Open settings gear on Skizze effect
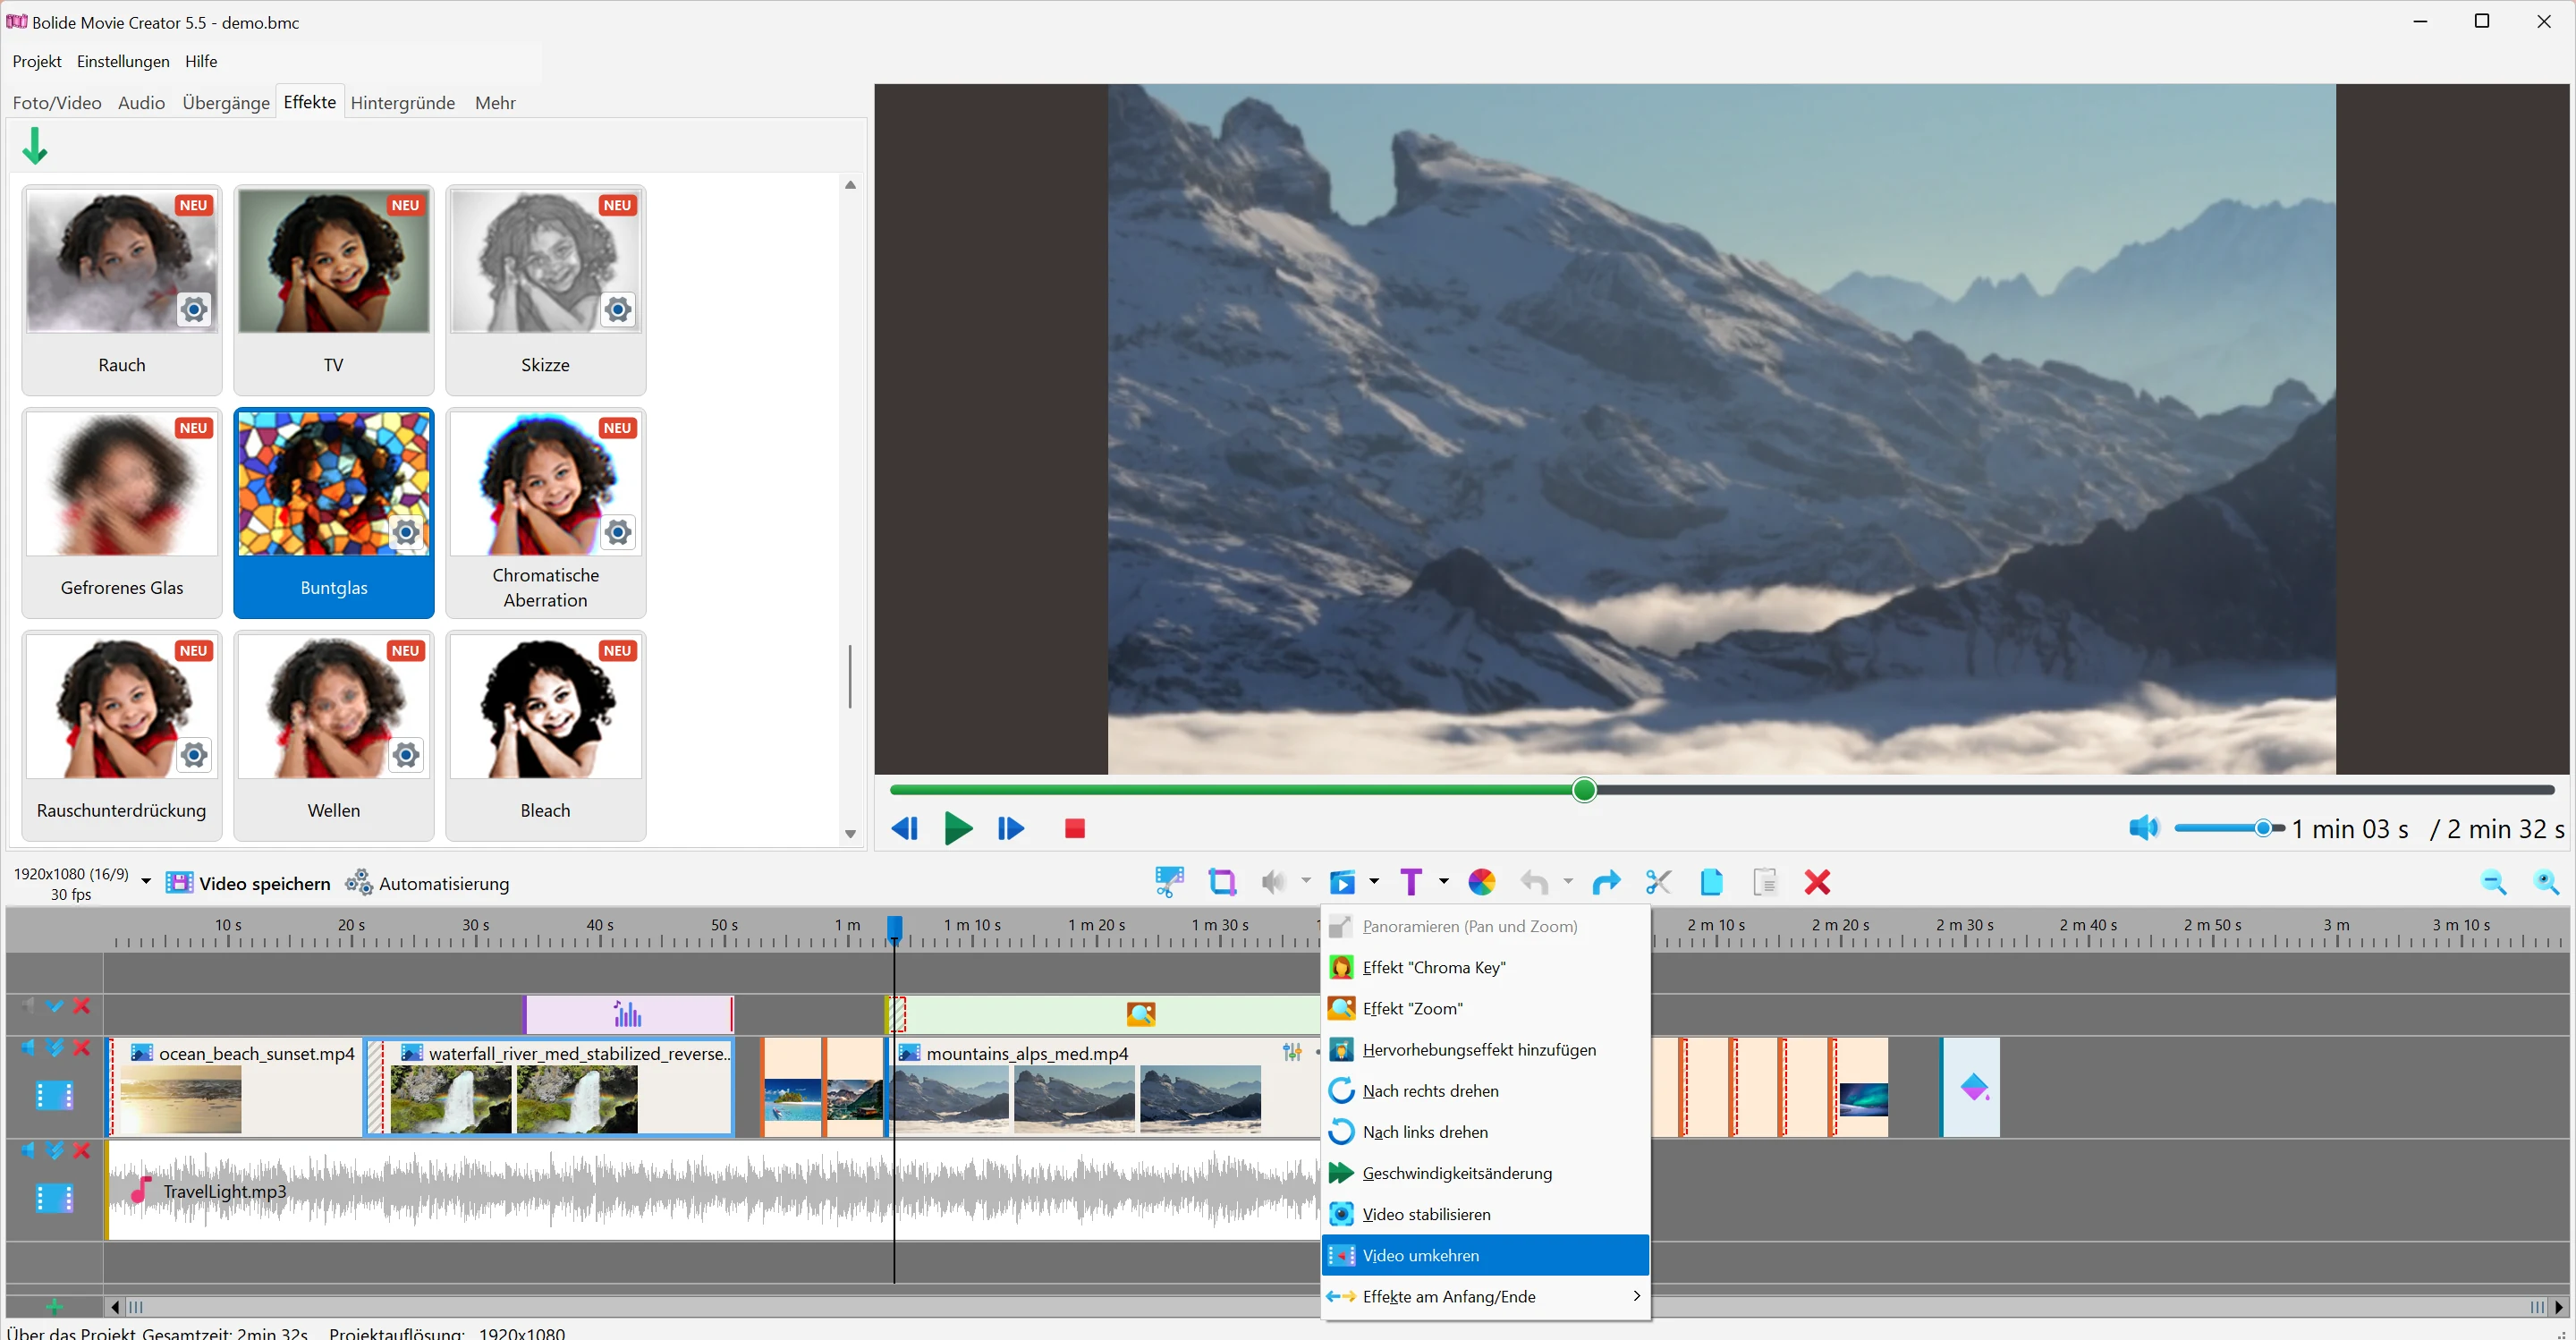The height and width of the screenshot is (1340, 2576). [618, 310]
